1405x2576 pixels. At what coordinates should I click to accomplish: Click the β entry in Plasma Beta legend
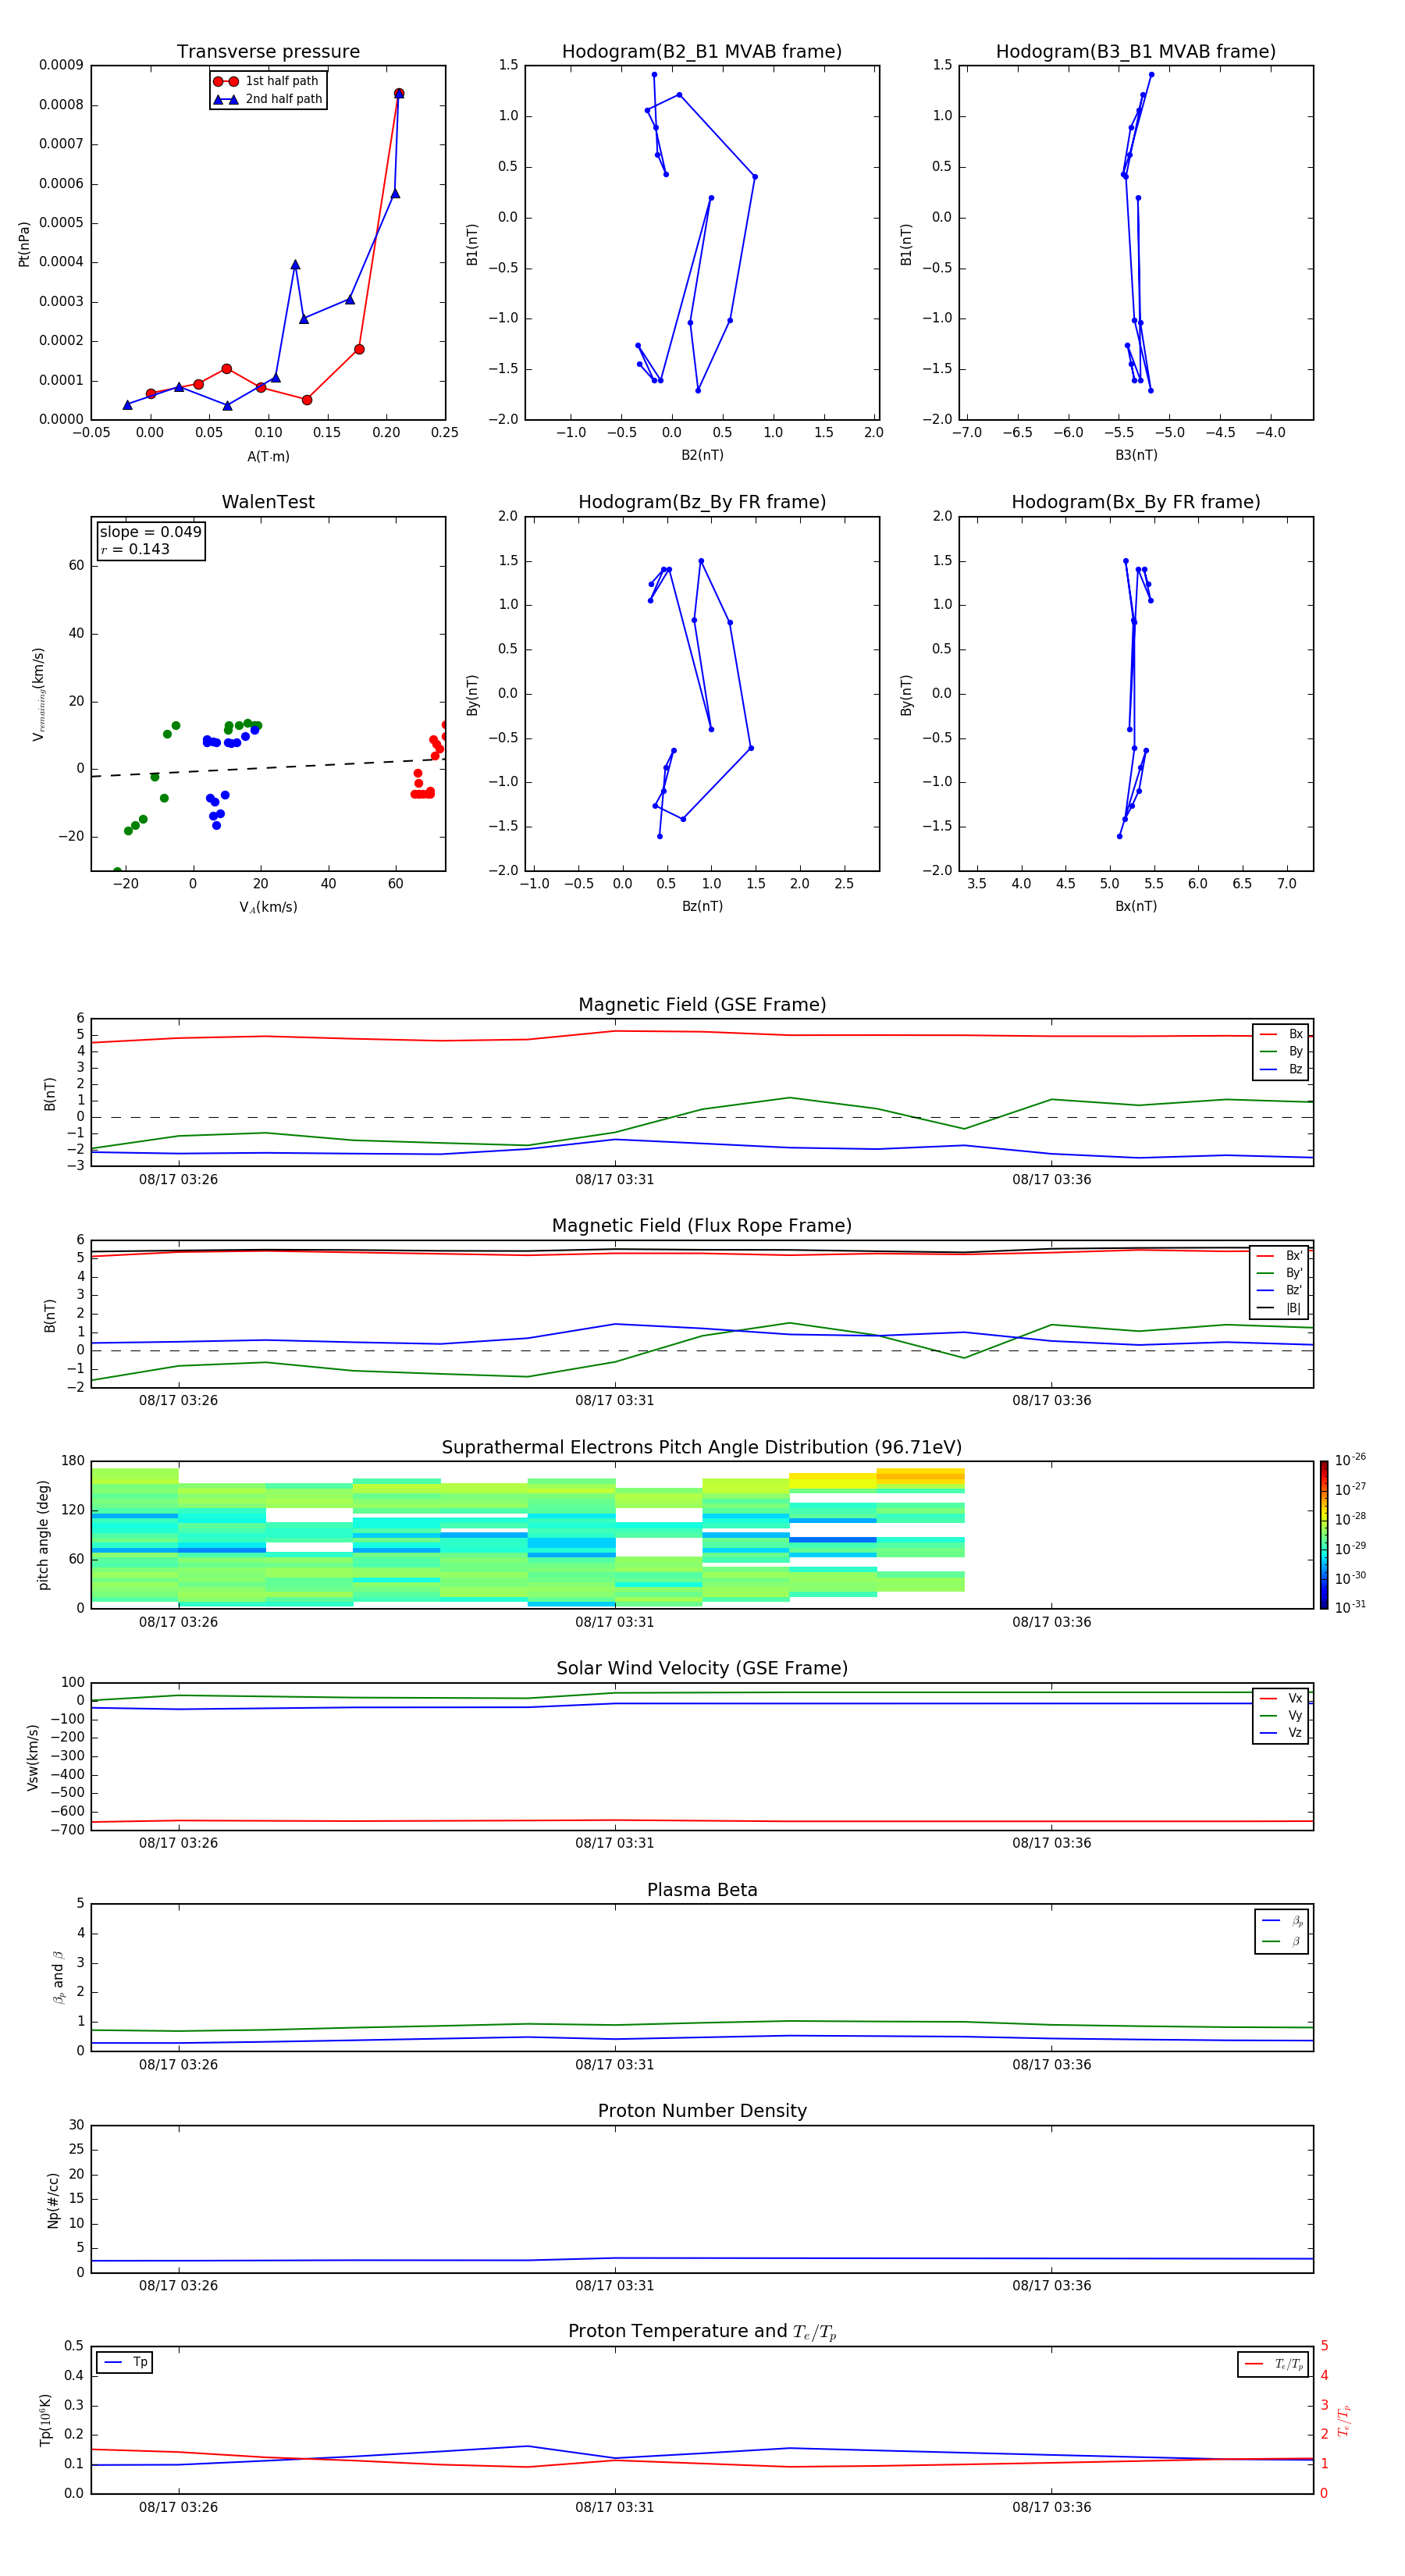point(1282,1941)
